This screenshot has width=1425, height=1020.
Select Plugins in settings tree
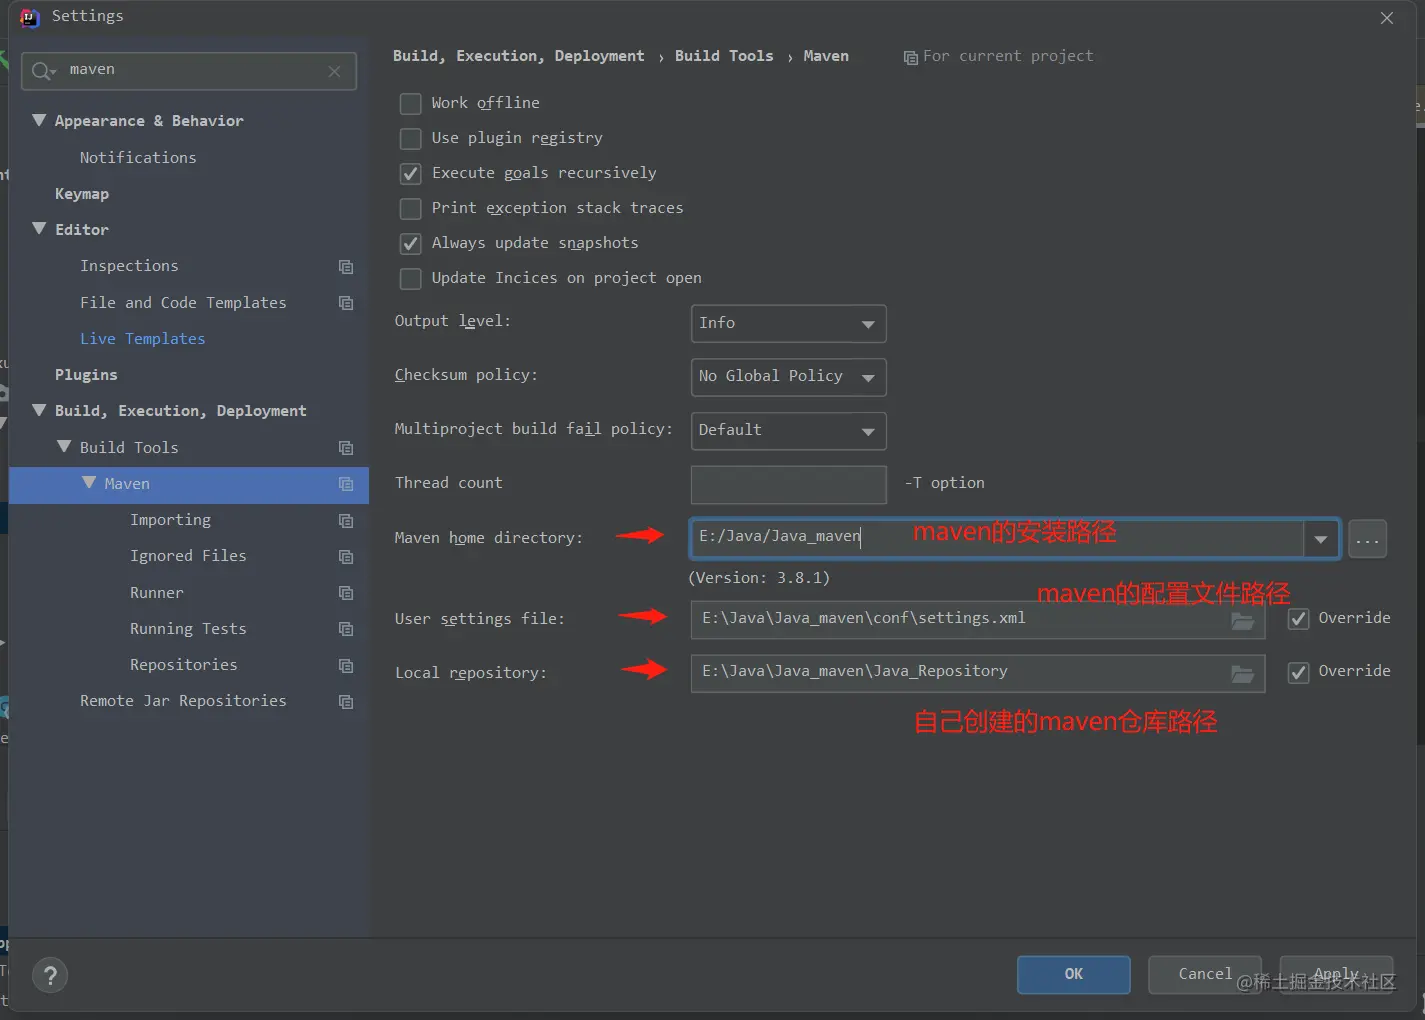click(86, 375)
